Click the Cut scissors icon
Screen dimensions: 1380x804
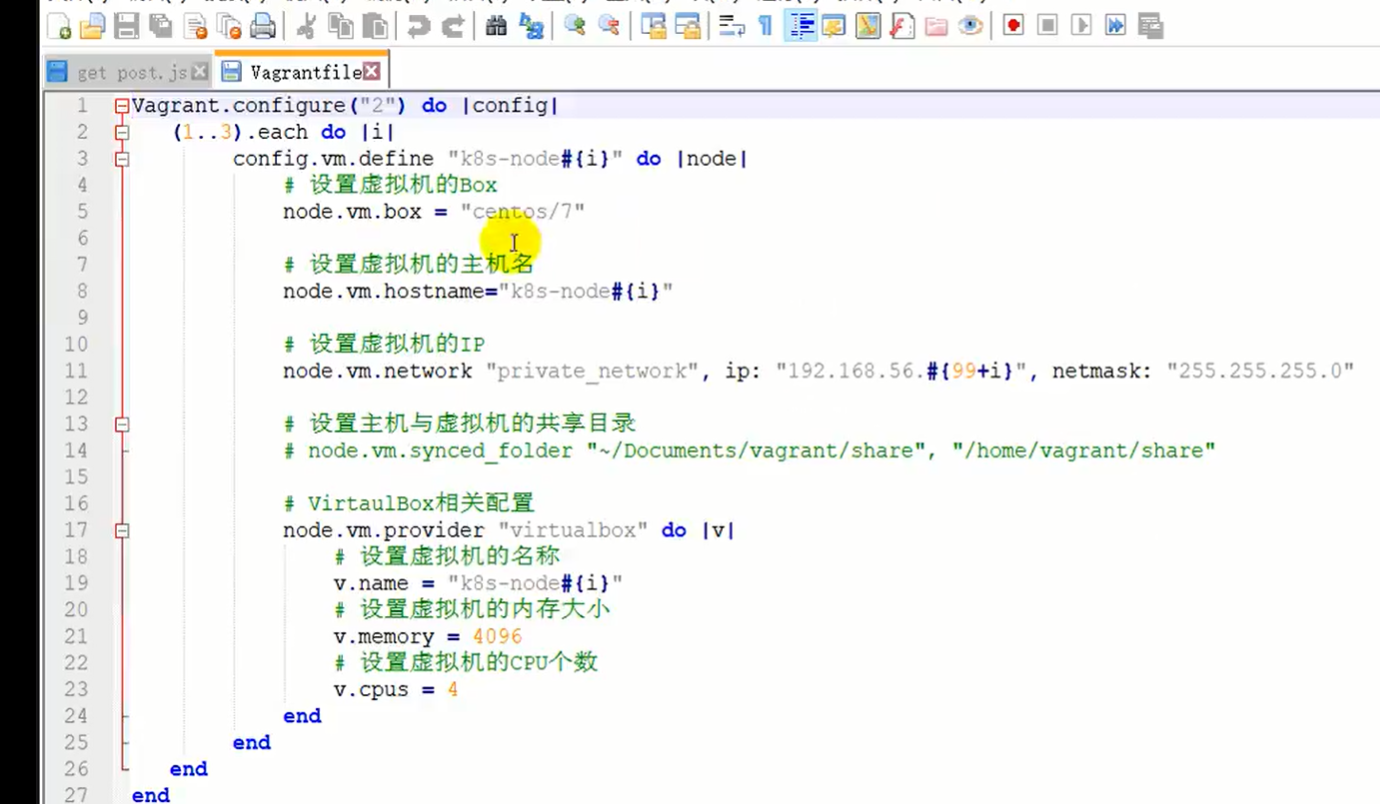[x=306, y=26]
